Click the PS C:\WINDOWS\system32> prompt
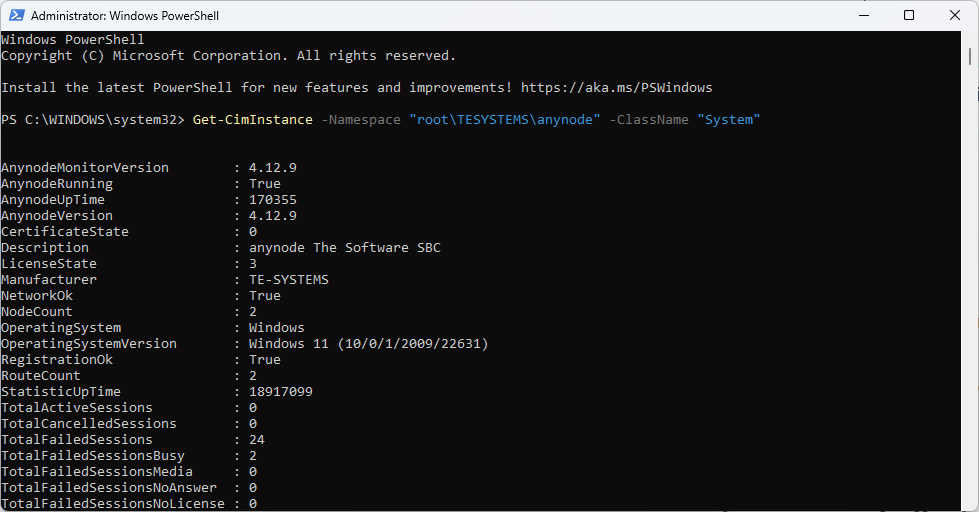The image size is (979, 512). click(93, 119)
